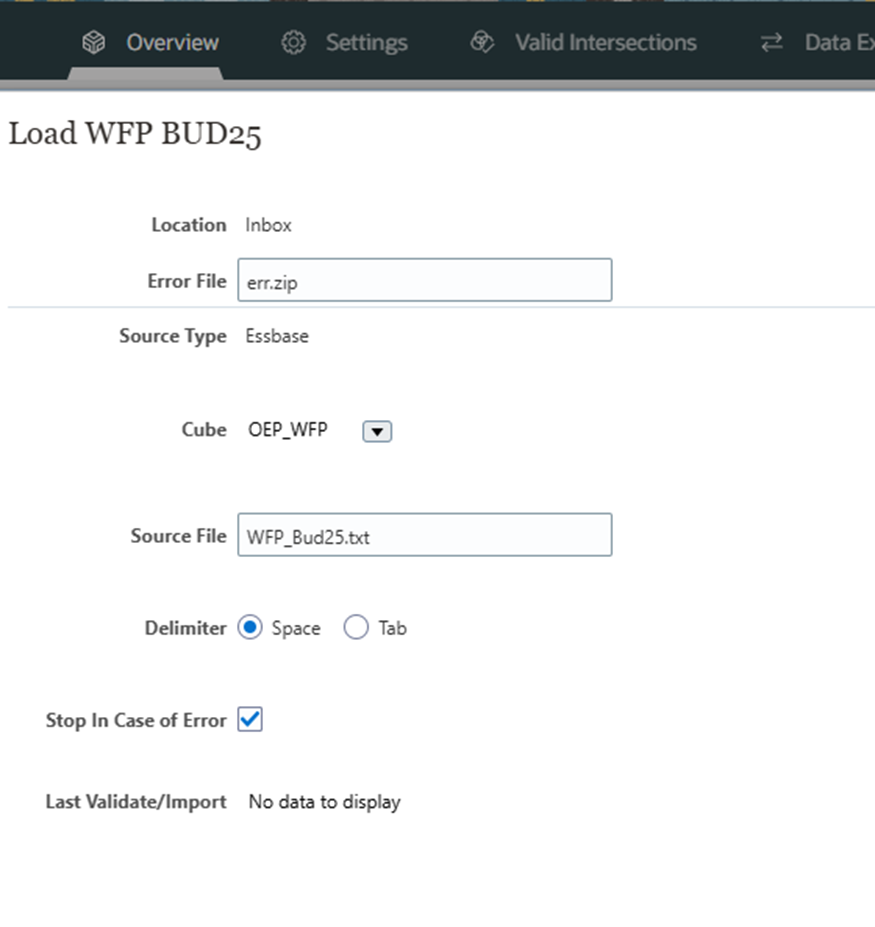Expand the Cube dropdown arrow
The width and height of the screenshot is (875, 927).
[376, 431]
